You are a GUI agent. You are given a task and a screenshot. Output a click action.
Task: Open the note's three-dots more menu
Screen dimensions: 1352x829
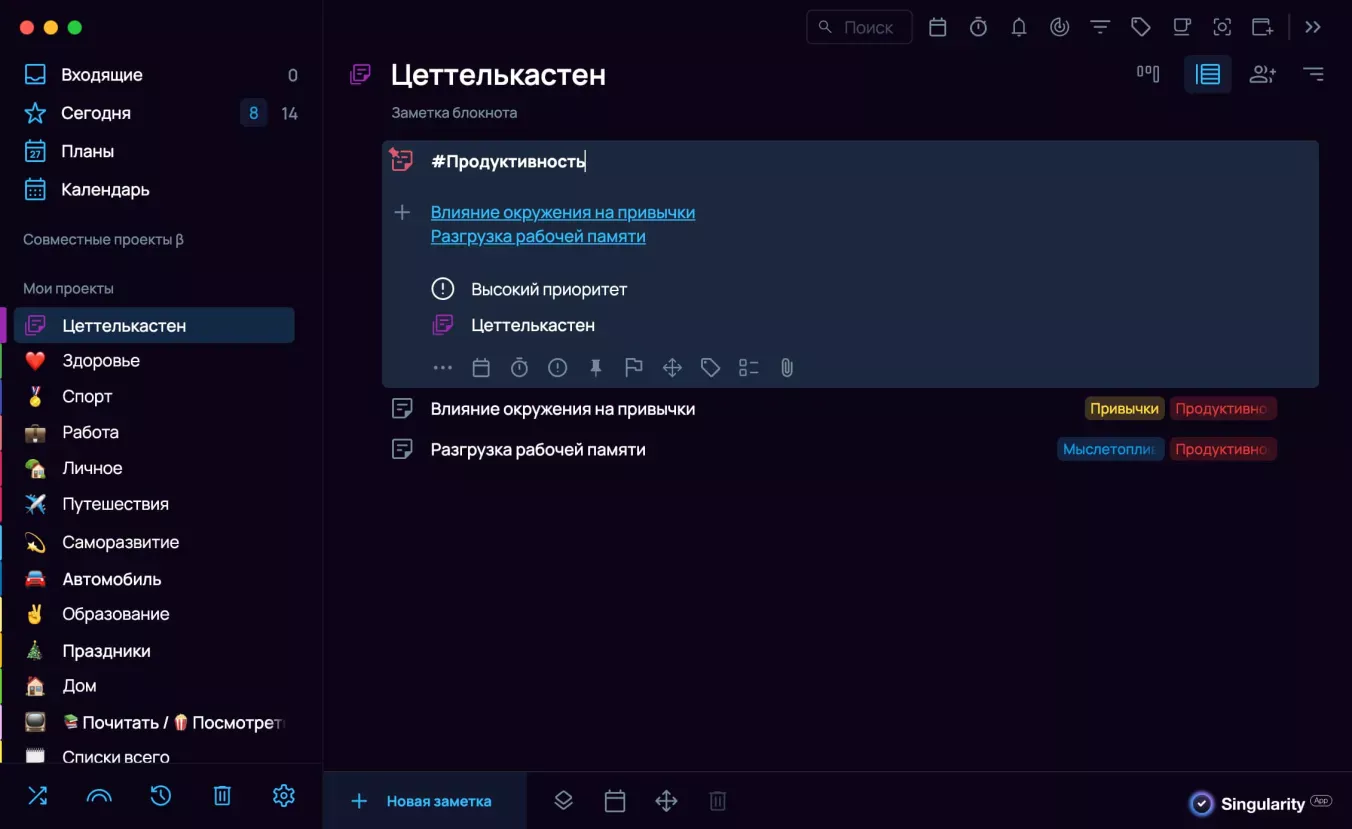pos(443,368)
